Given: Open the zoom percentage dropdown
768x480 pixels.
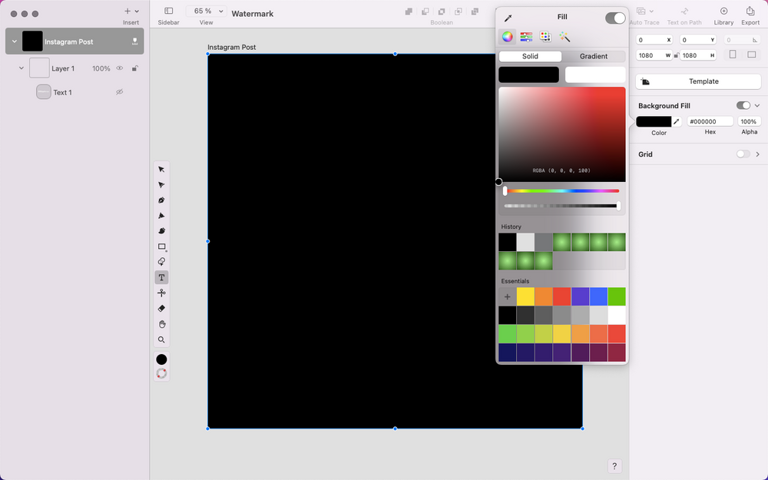Looking at the screenshot, I should click(221, 11).
